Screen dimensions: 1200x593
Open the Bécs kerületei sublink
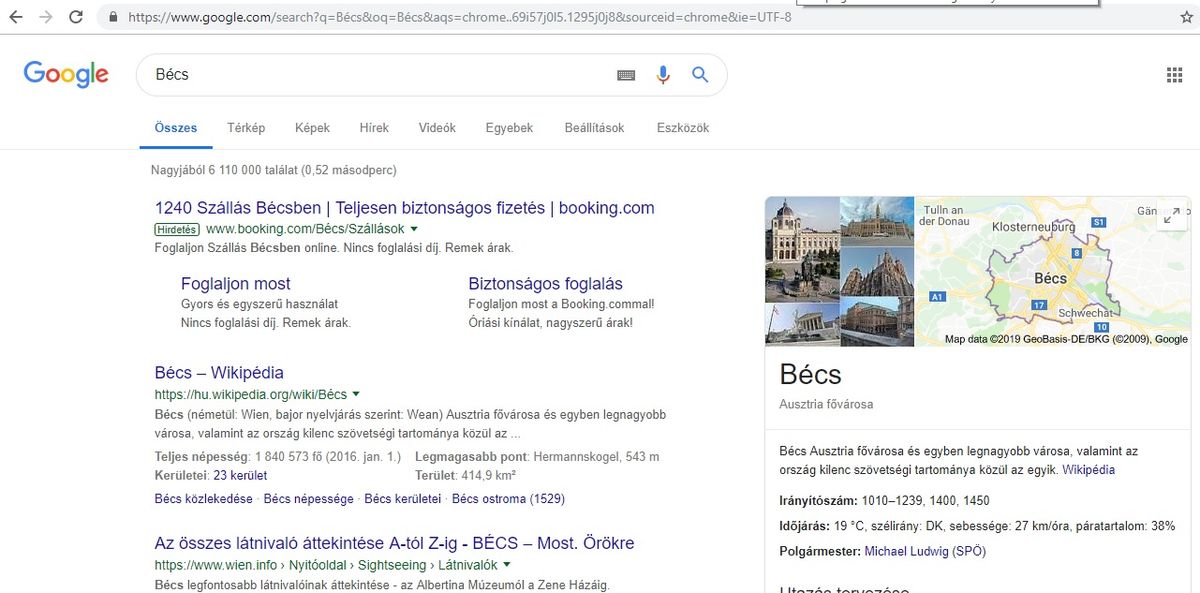pyautogui.click(x=402, y=499)
